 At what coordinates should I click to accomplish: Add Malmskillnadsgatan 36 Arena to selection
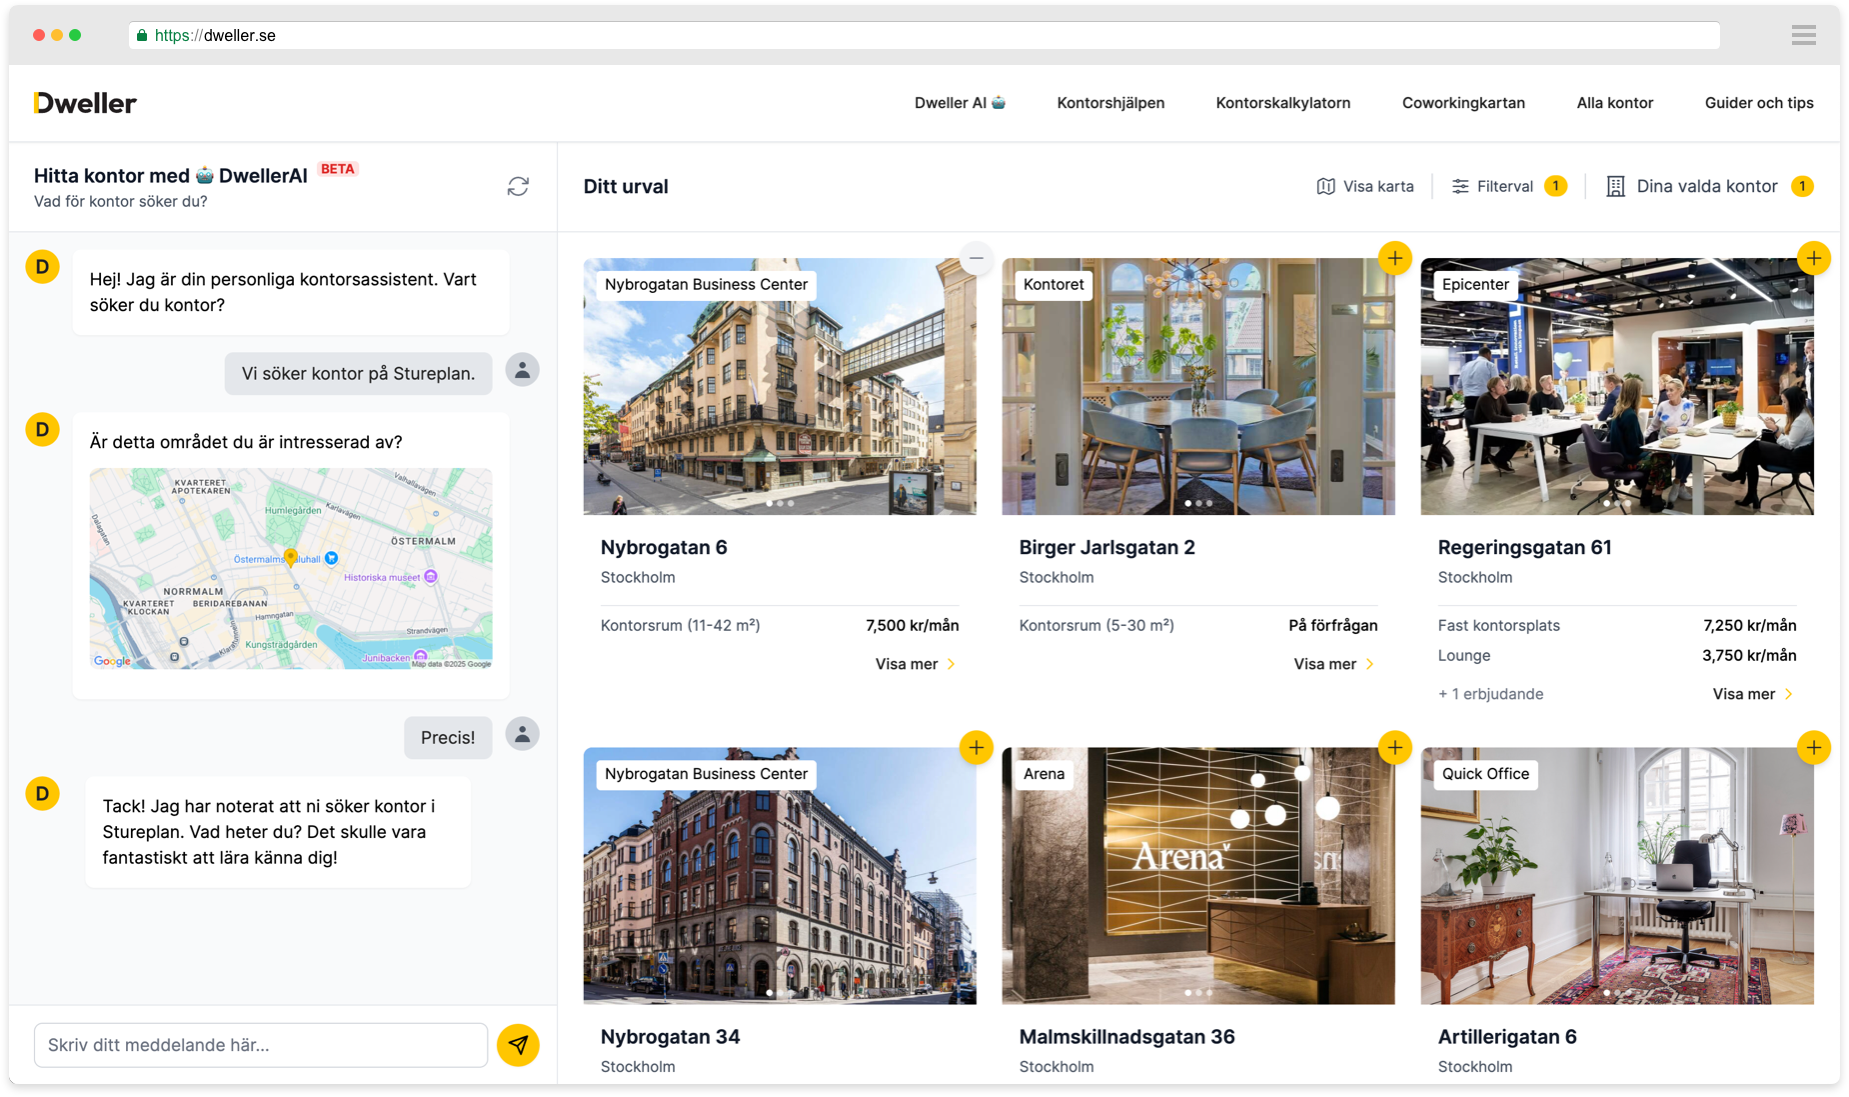[1394, 748]
